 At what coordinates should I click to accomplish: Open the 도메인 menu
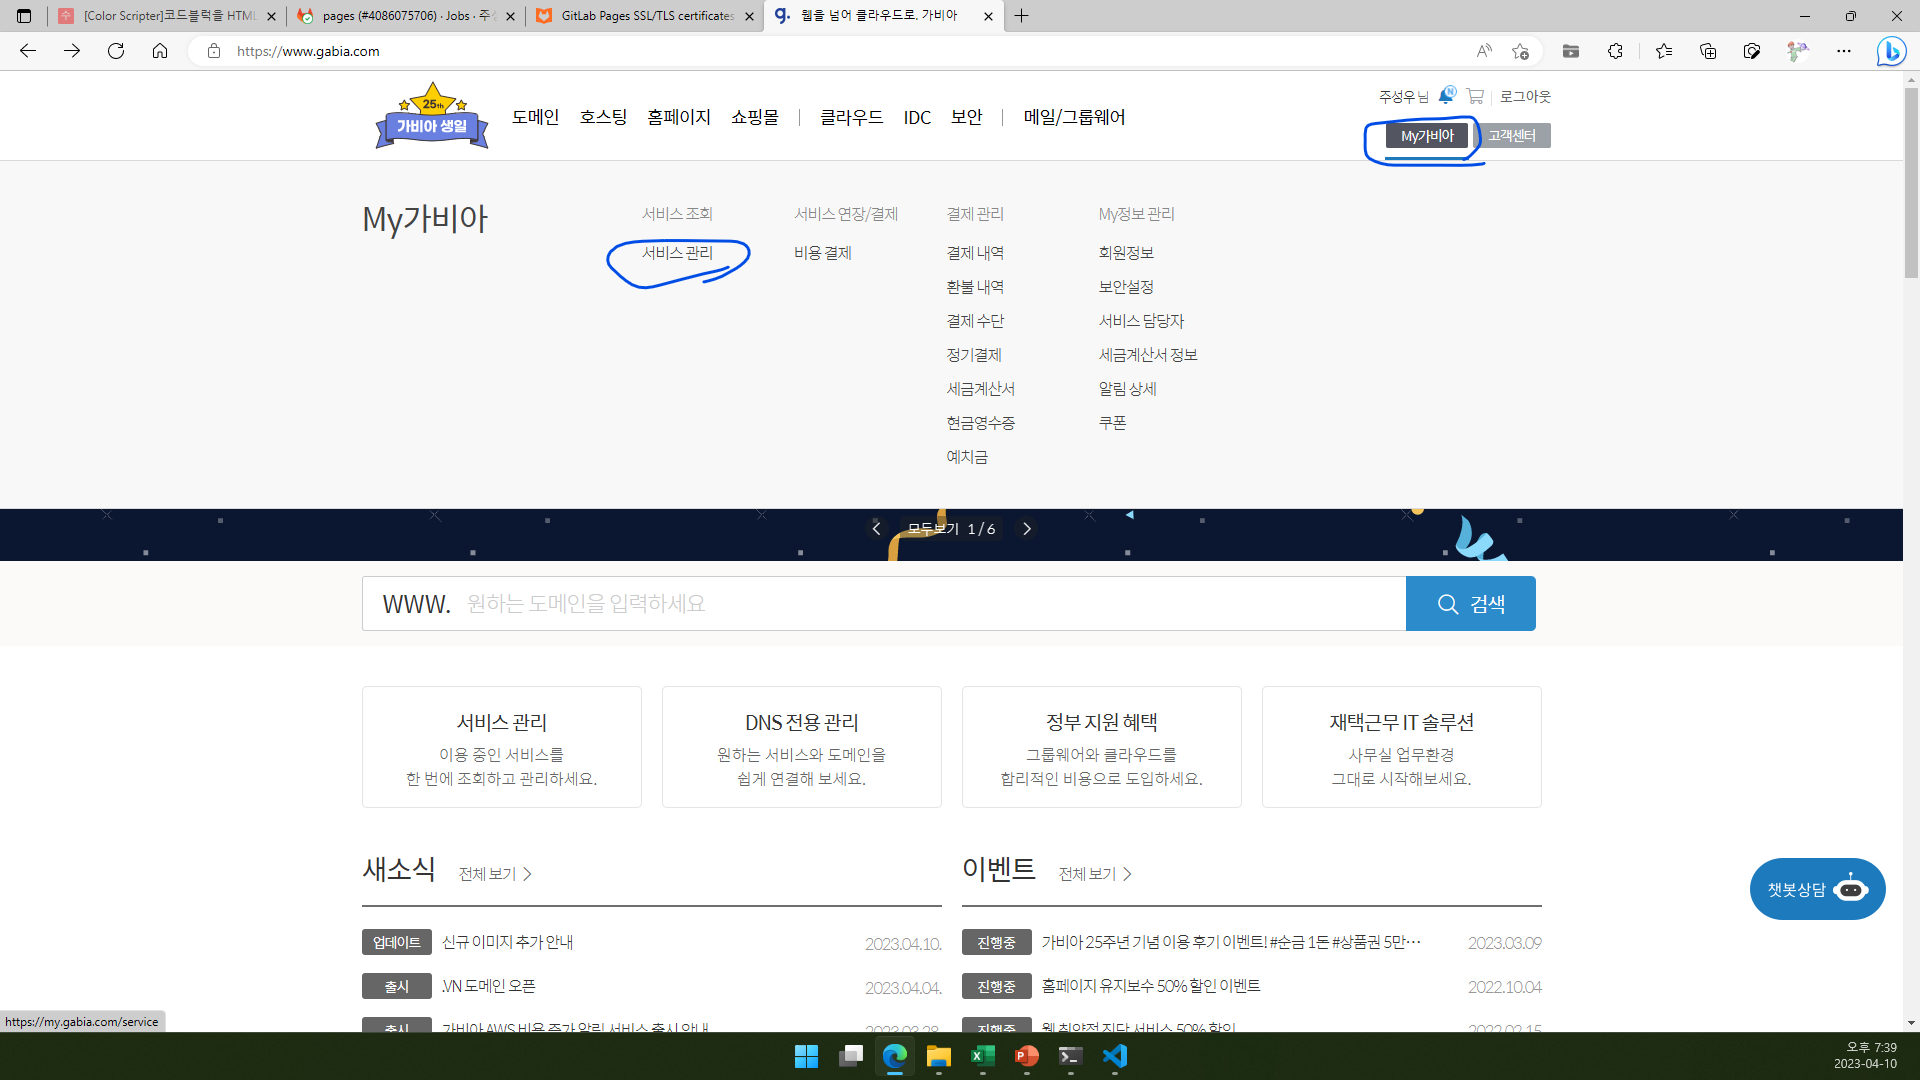tap(536, 117)
